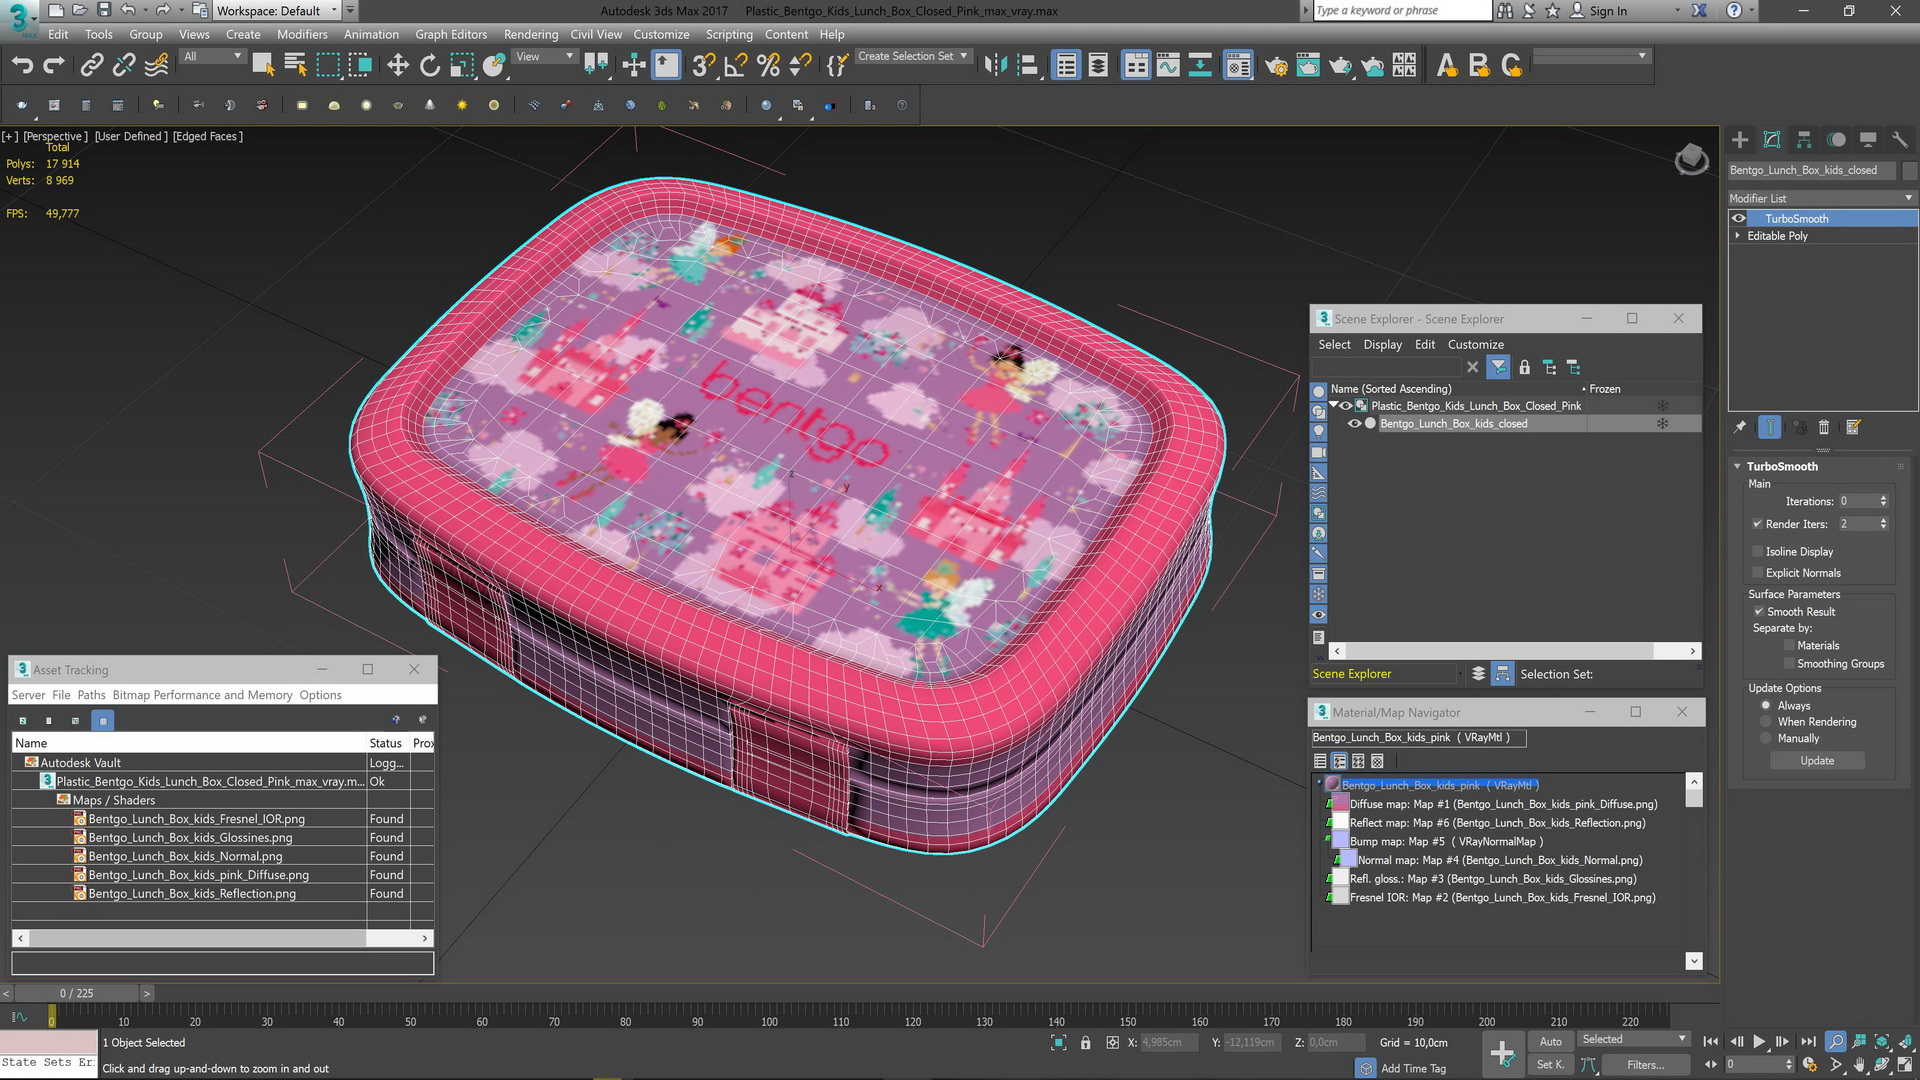Toggle Percent Snap
The image size is (1920, 1080).
tap(768, 66)
